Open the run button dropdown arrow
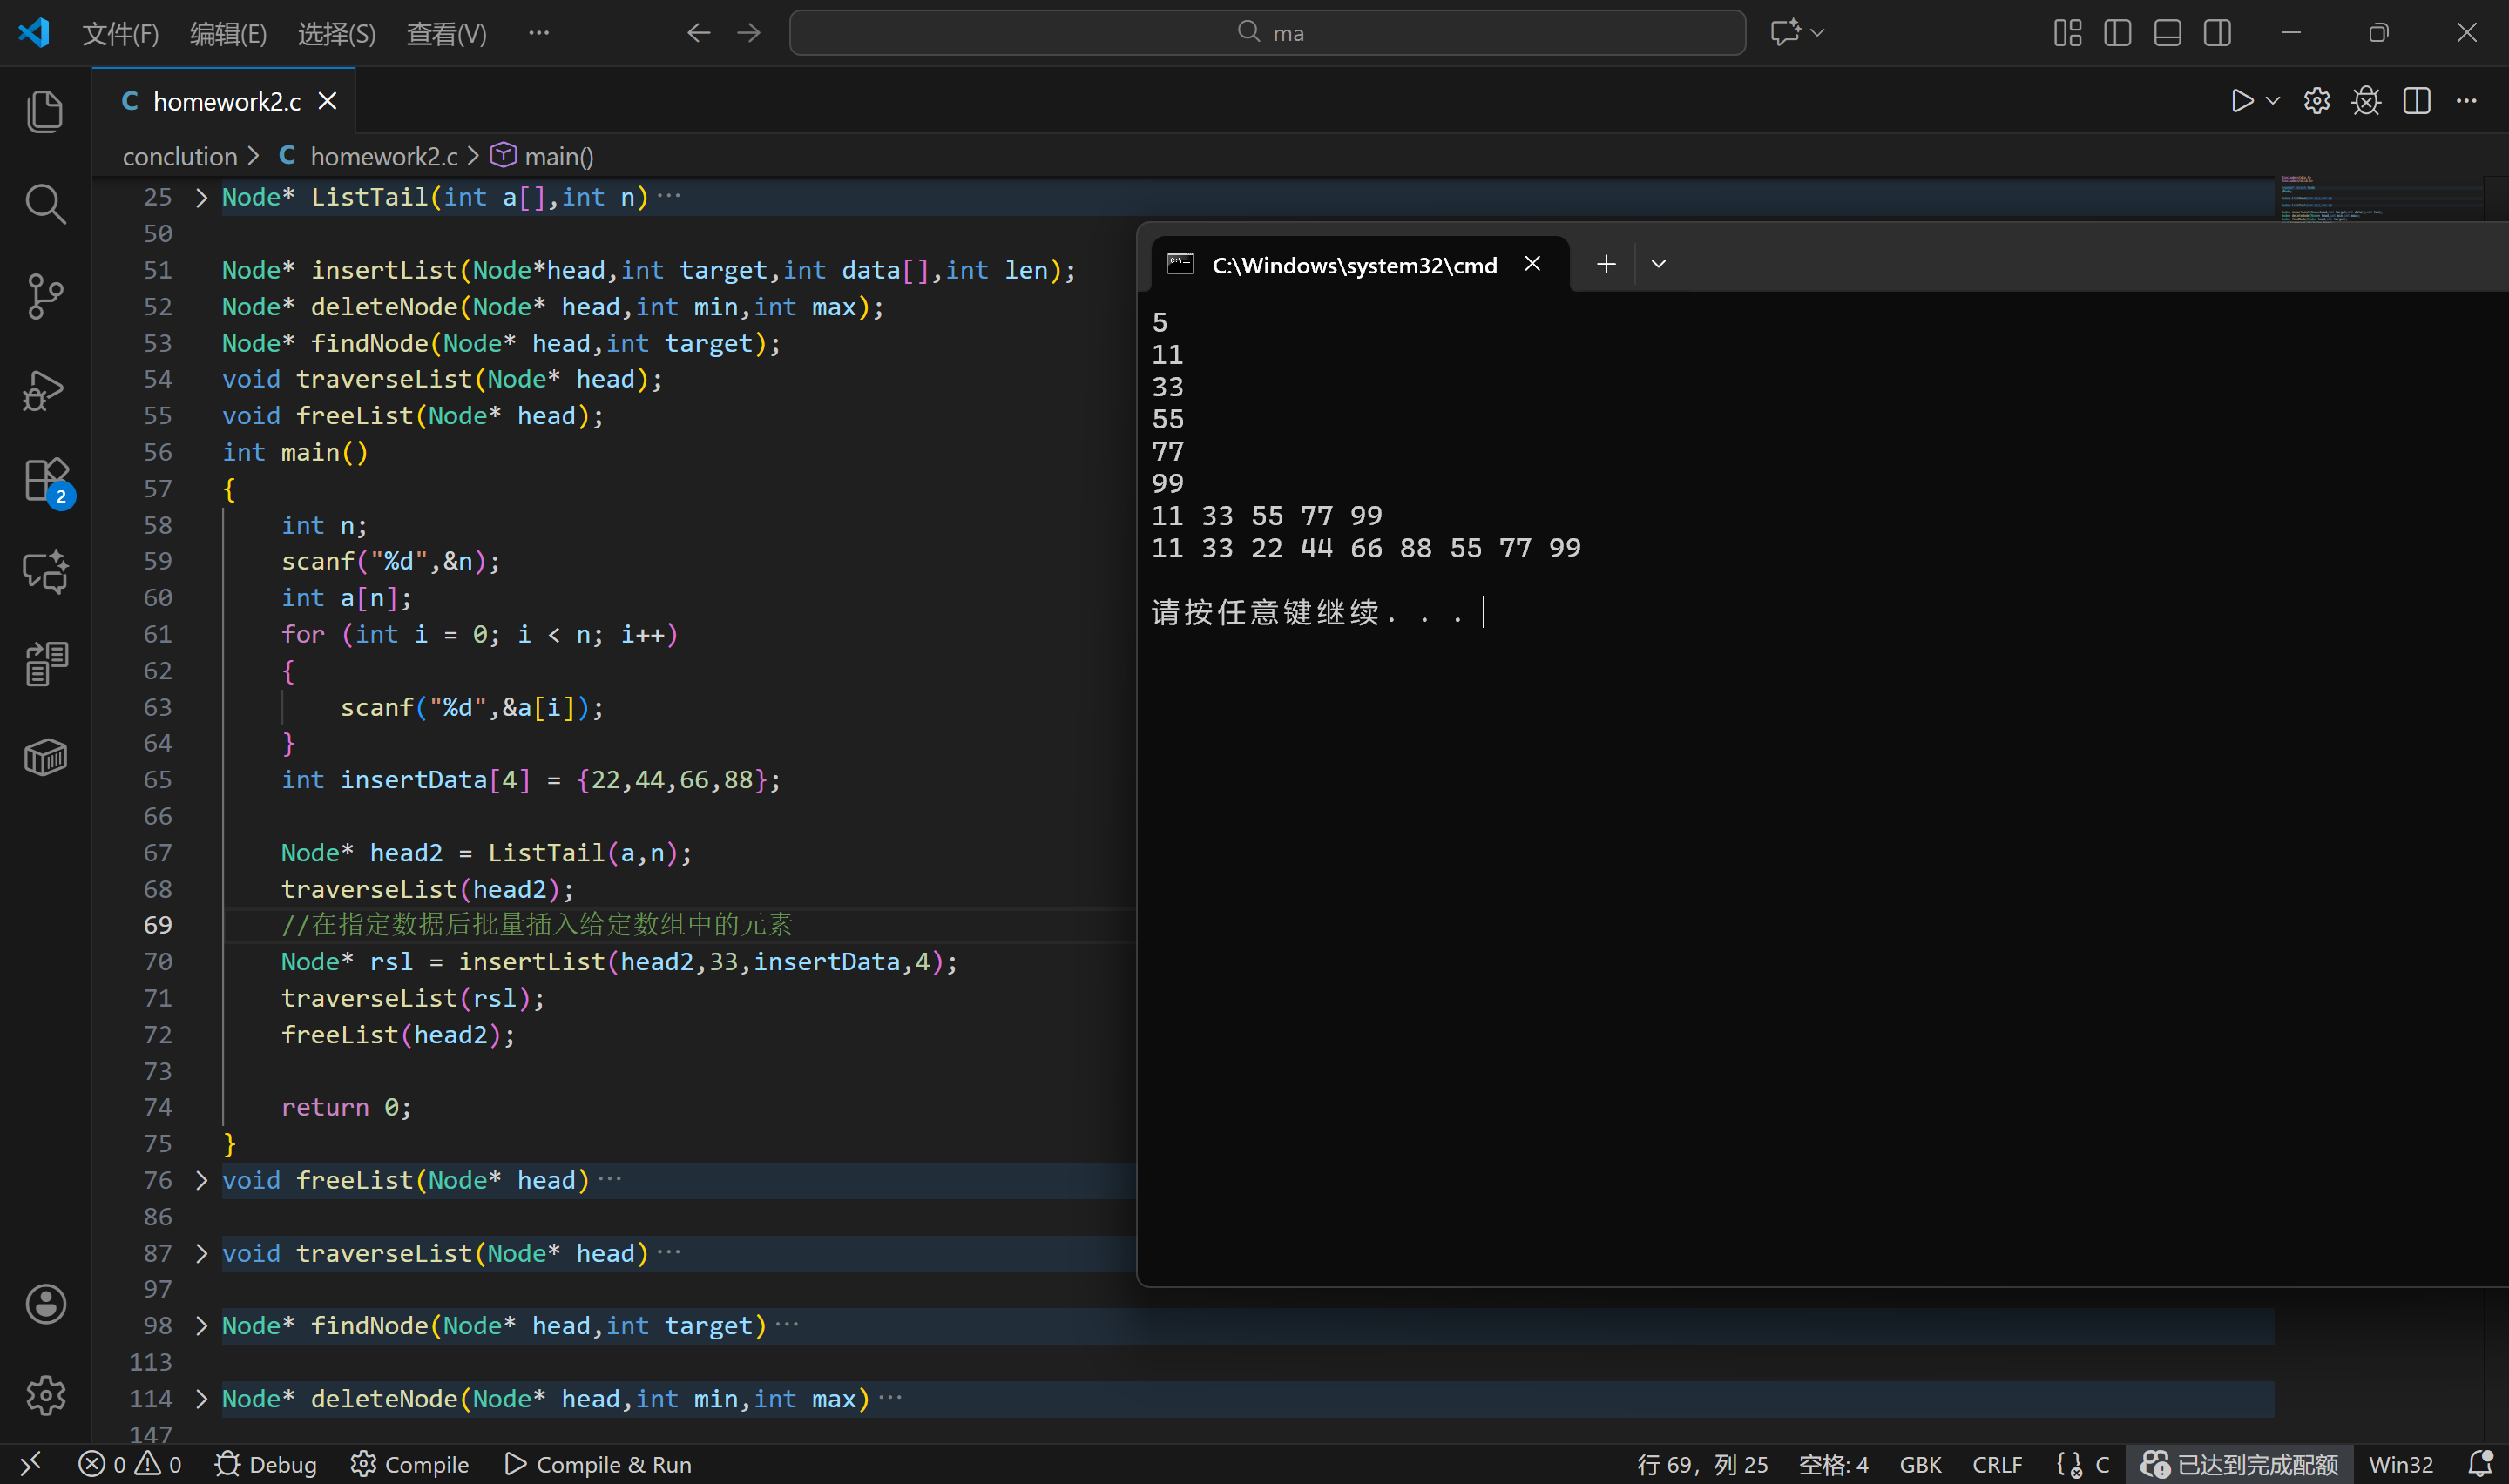This screenshot has width=2509, height=1484. [x=2273, y=101]
